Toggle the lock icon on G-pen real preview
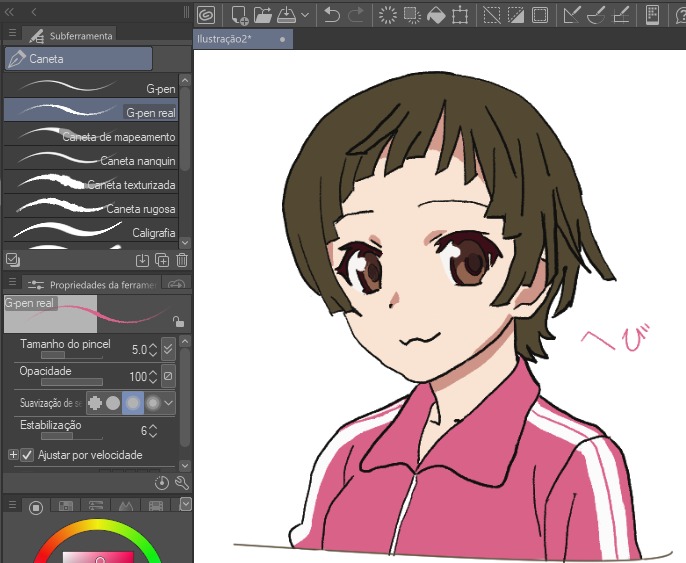This screenshot has height=563, width=686. point(178,322)
